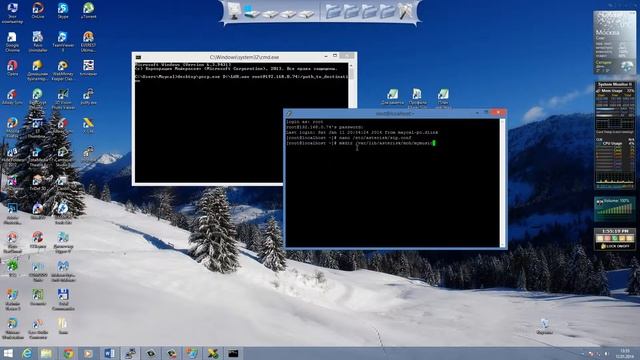Click the System Monitor II gadget header
The height and width of the screenshot is (360, 640).
point(615,84)
